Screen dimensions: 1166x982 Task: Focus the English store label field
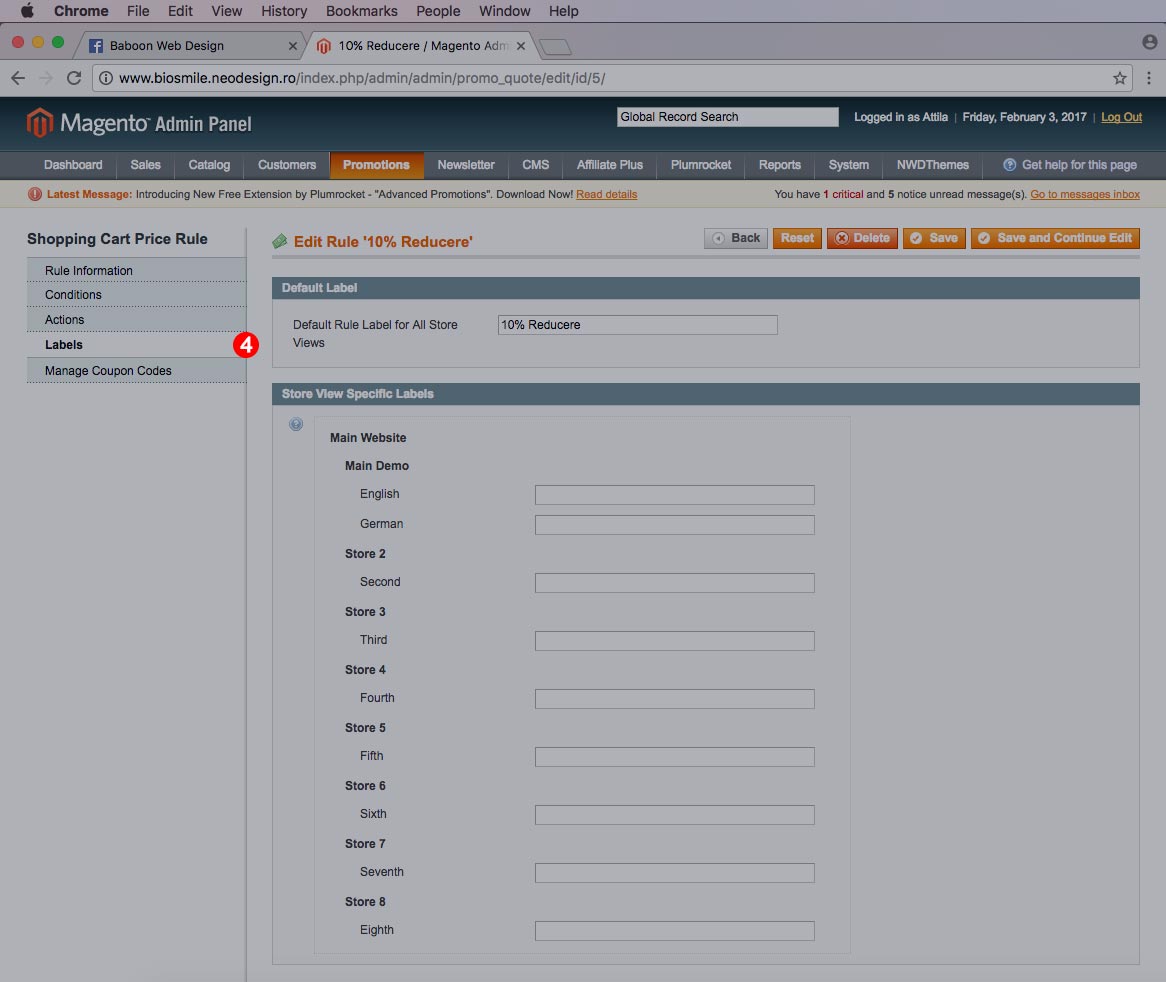(674, 495)
